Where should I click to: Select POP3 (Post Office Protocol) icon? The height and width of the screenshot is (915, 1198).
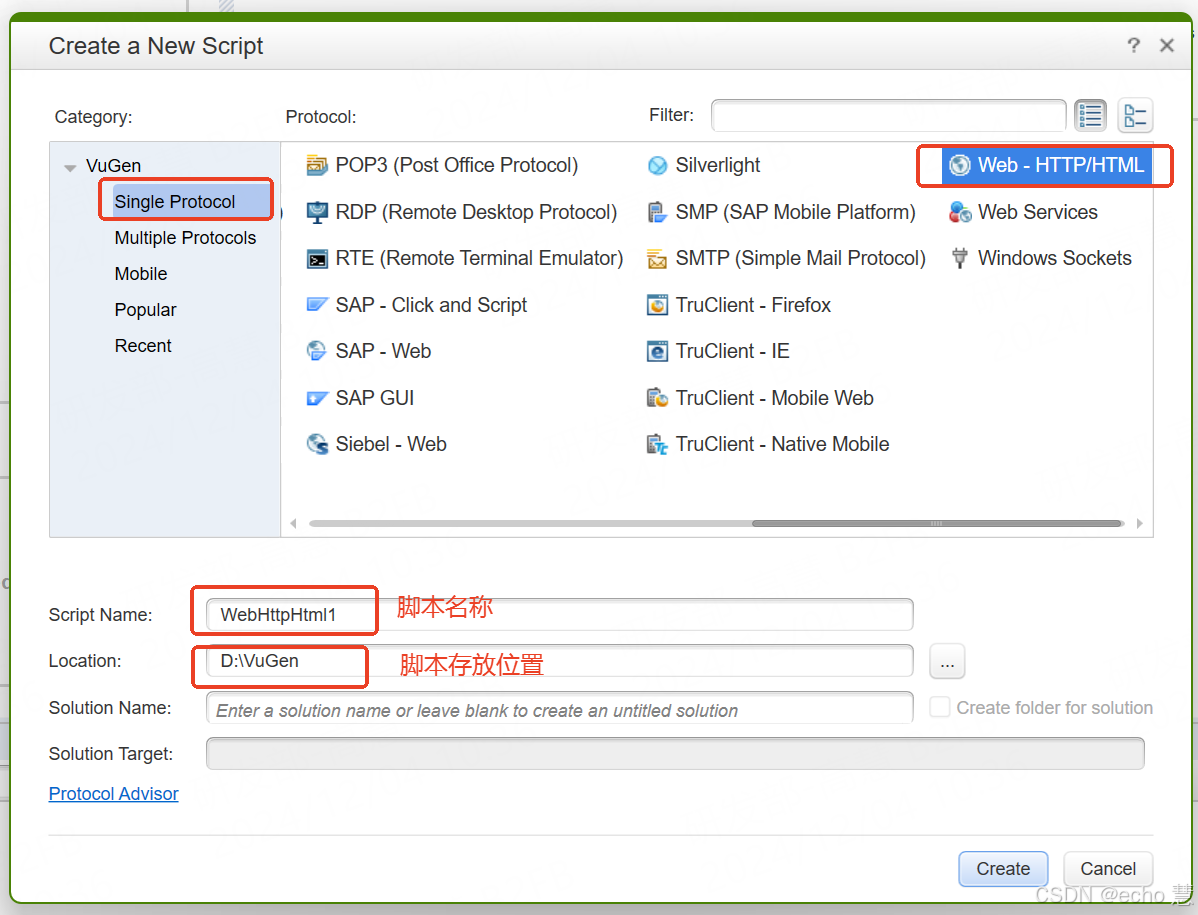[316, 165]
